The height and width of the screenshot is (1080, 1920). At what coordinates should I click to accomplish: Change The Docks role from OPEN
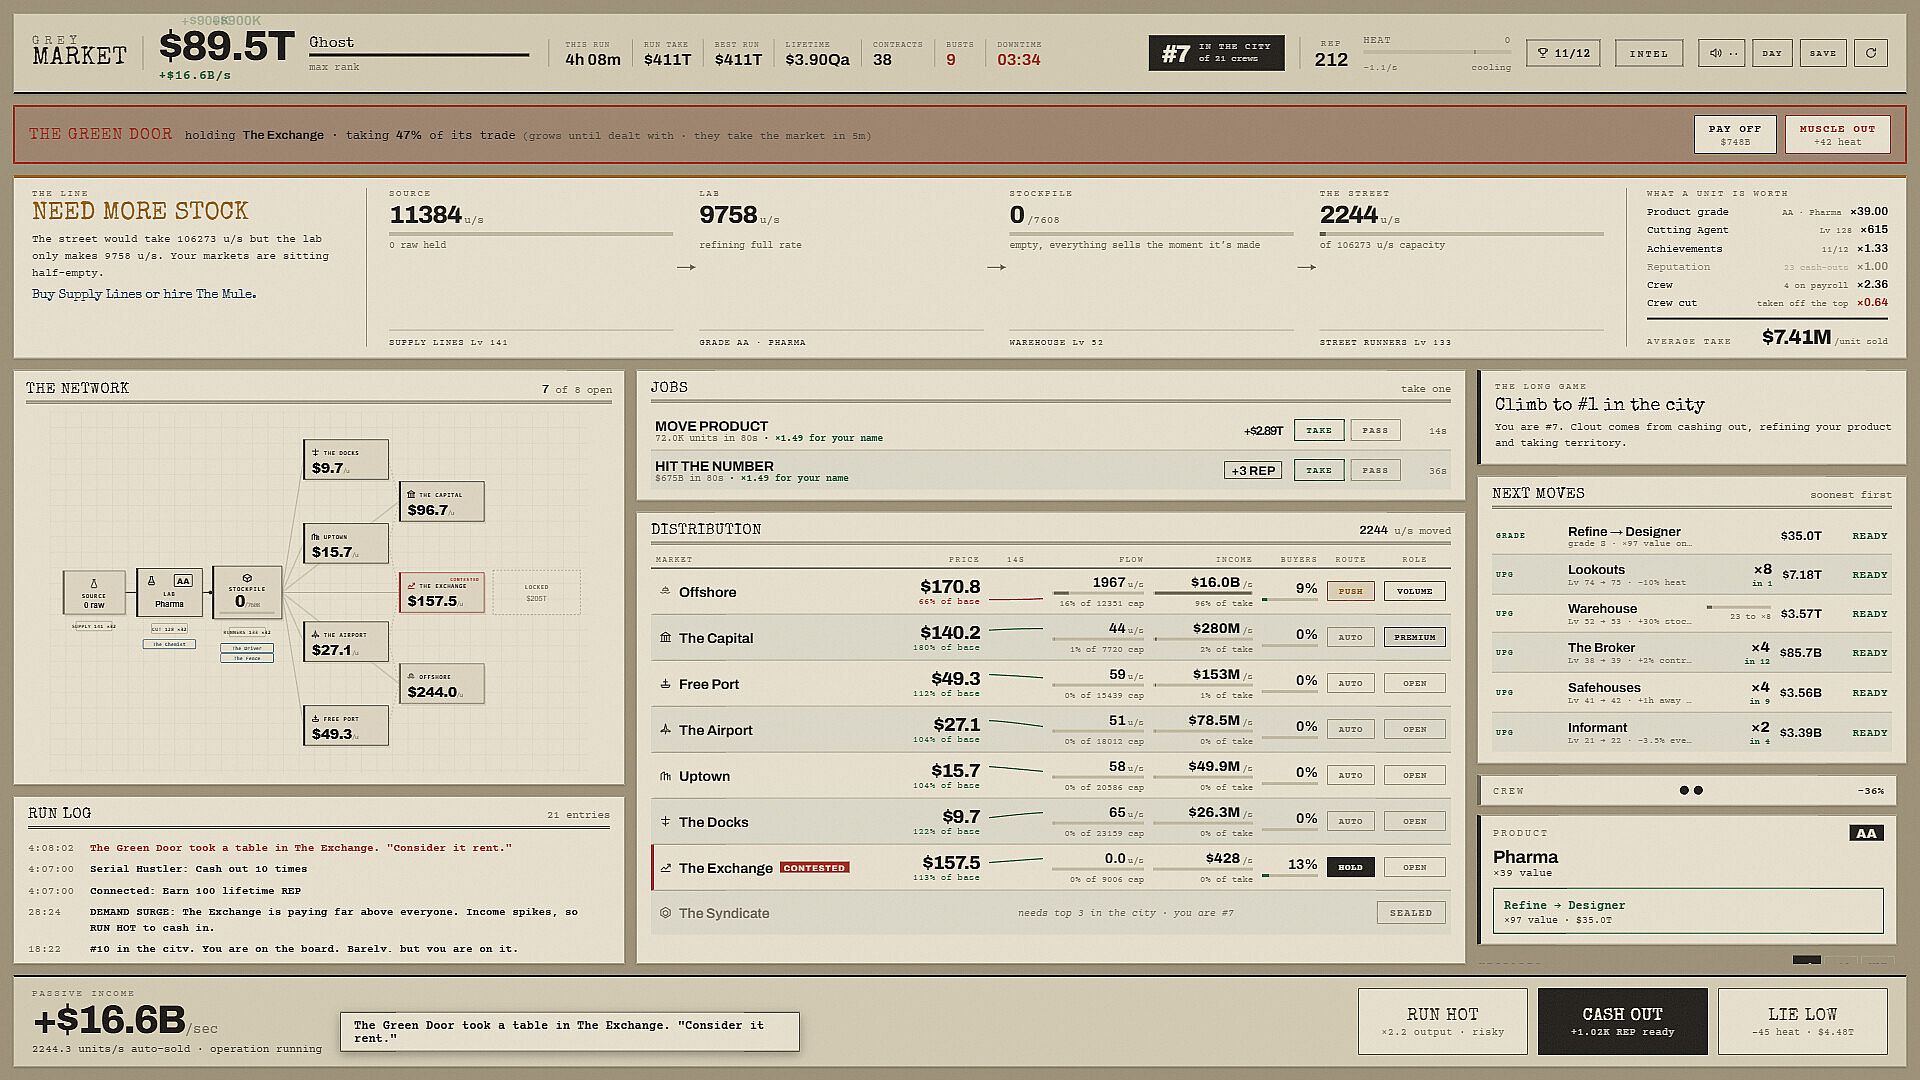[1414, 821]
